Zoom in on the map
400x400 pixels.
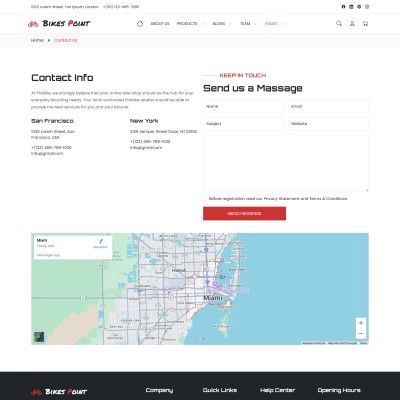click(x=361, y=323)
